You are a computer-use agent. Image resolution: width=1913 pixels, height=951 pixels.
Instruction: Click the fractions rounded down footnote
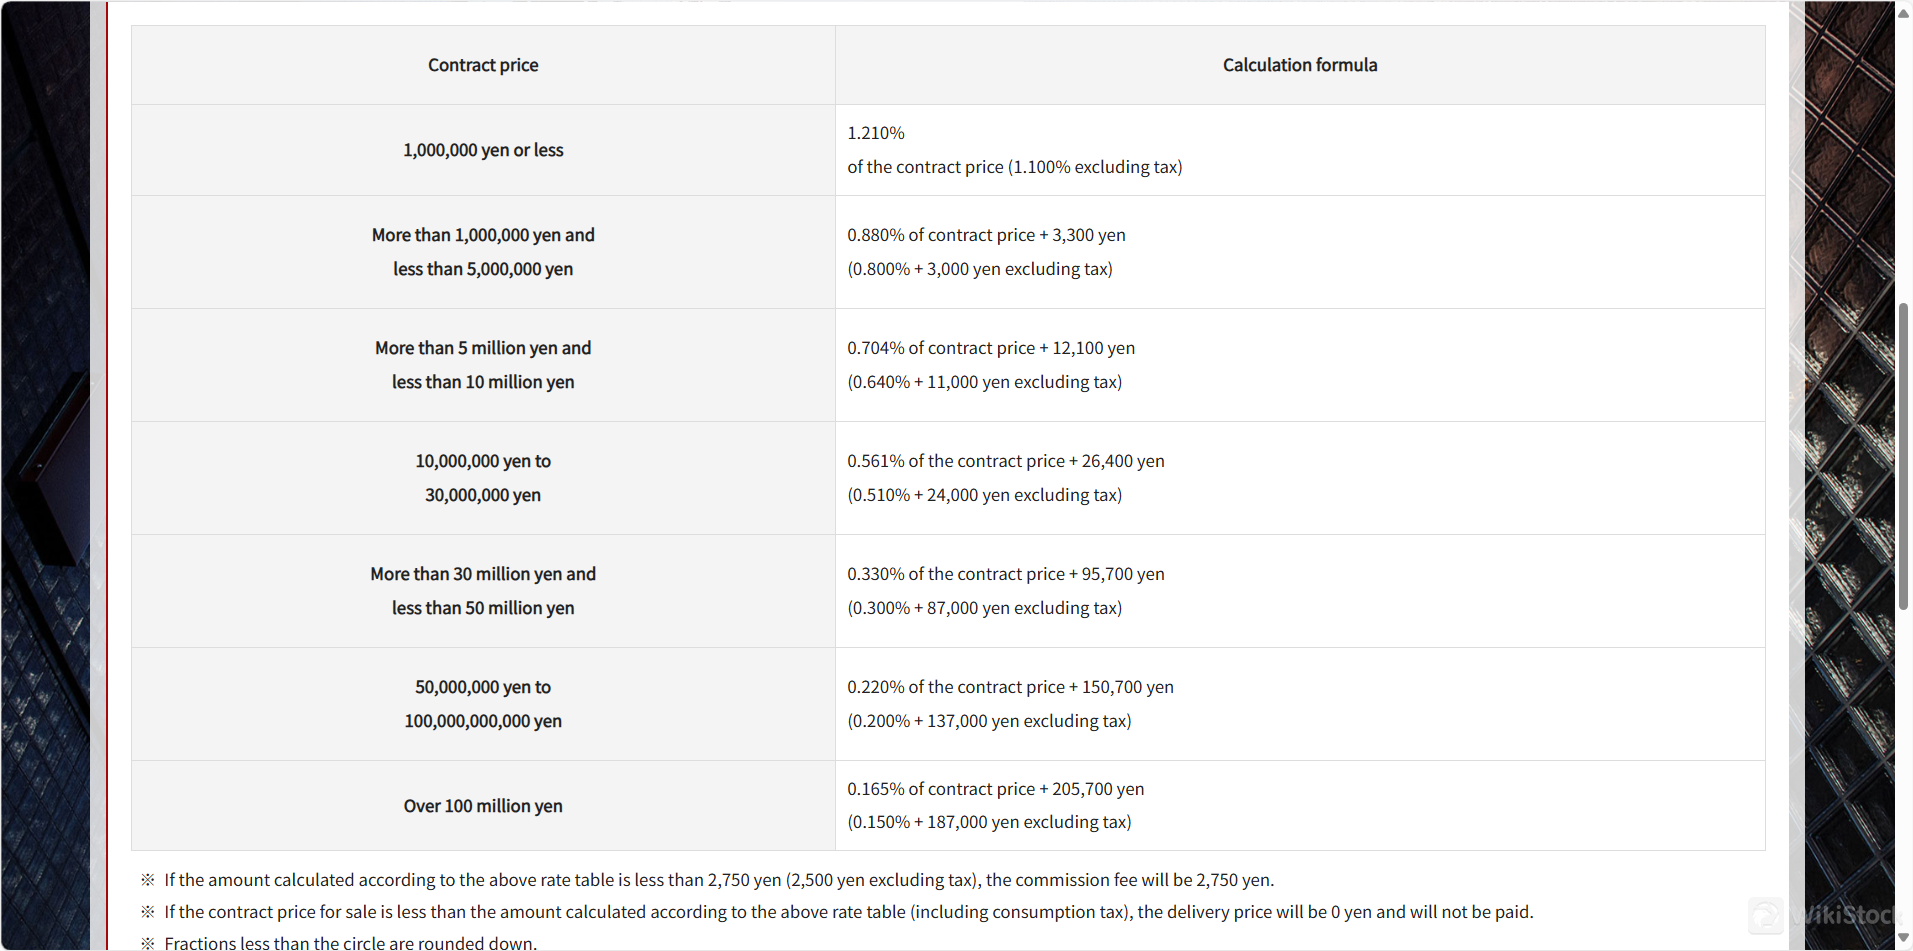pos(351,942)
